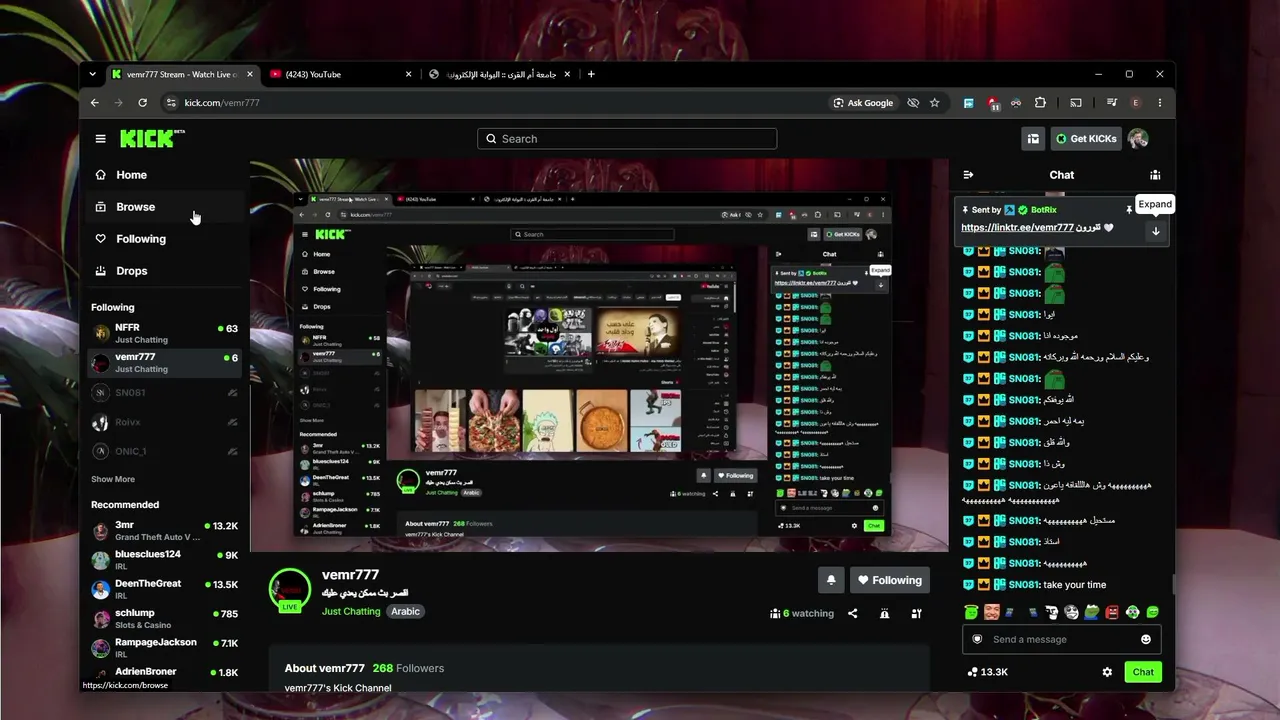Open the Following page in sidebar

(x=166, y=239)
